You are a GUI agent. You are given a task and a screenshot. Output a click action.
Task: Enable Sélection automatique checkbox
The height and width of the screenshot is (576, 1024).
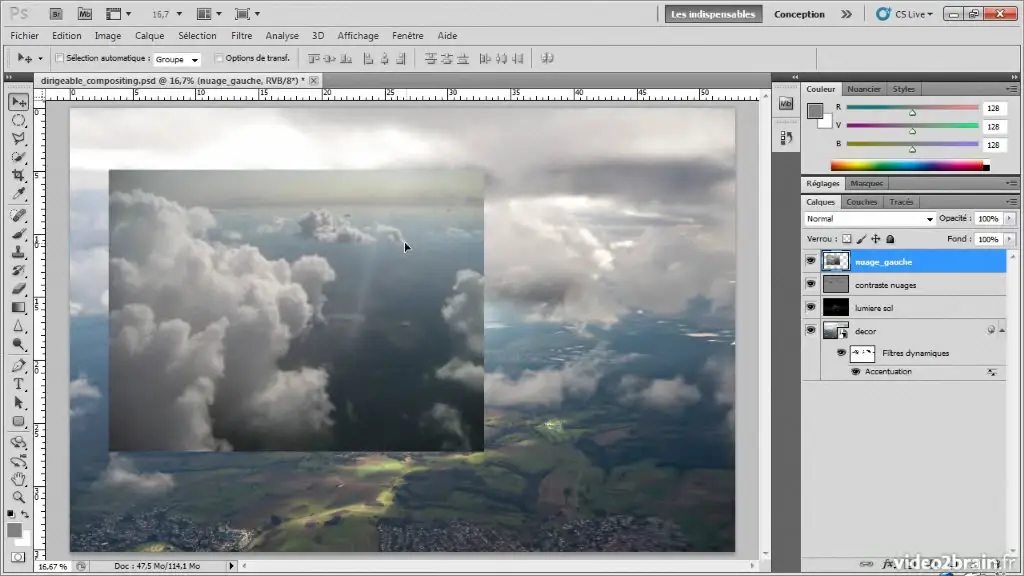tap(59, 59)
